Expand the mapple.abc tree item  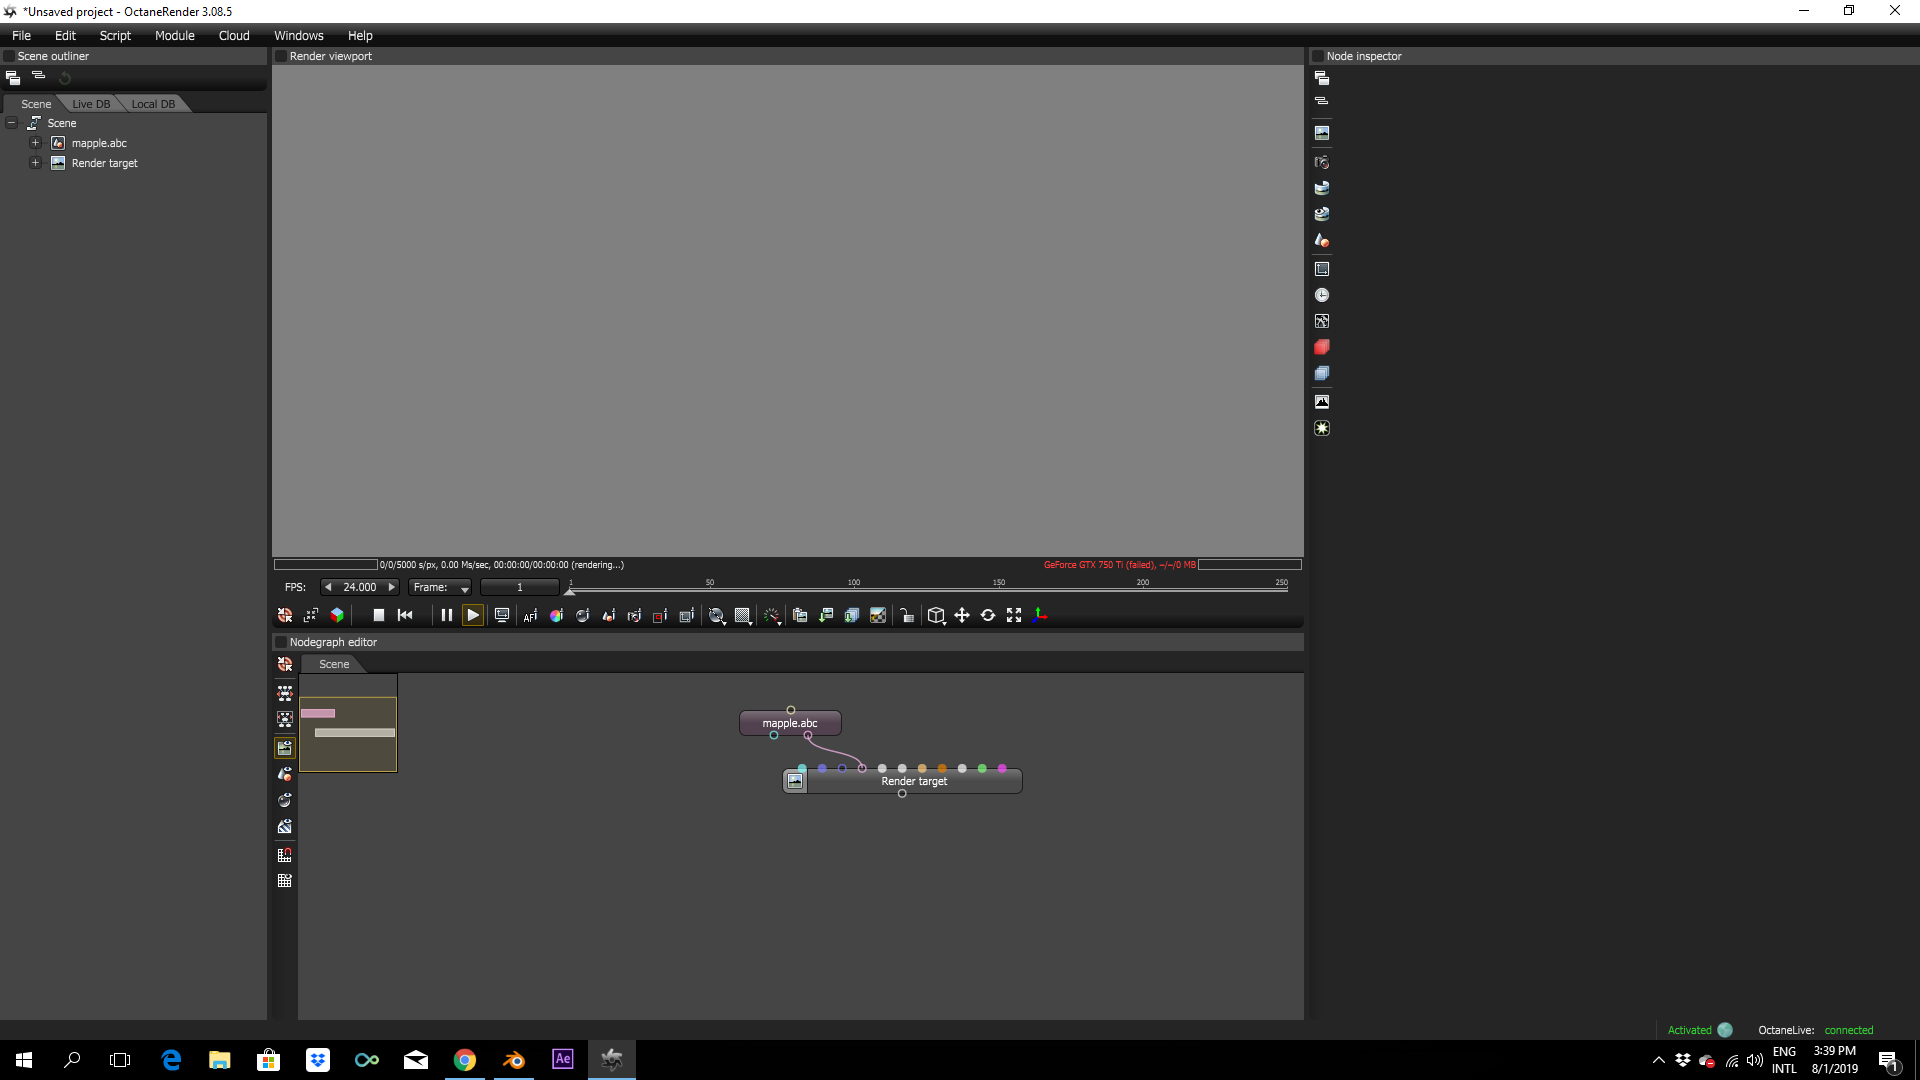[35, 143]
